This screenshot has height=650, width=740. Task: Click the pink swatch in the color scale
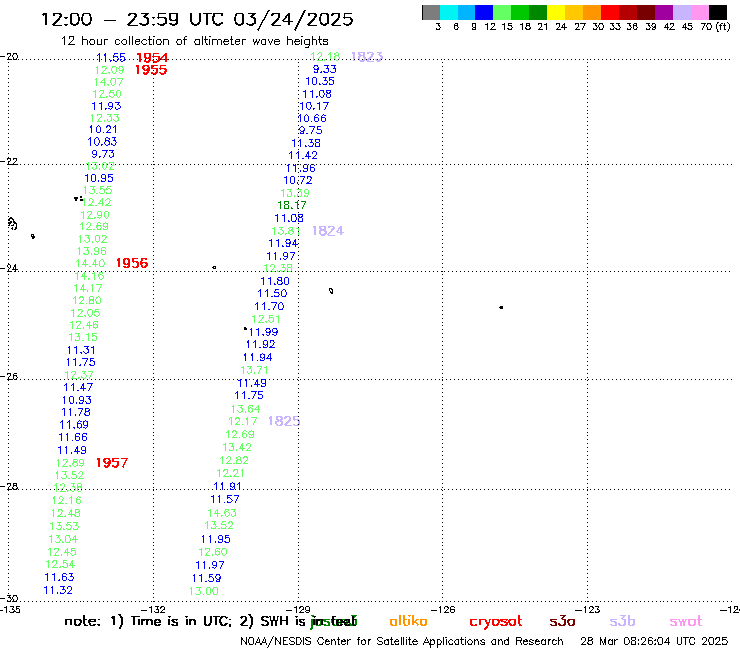pyautogui.click(x=700, y=12)
